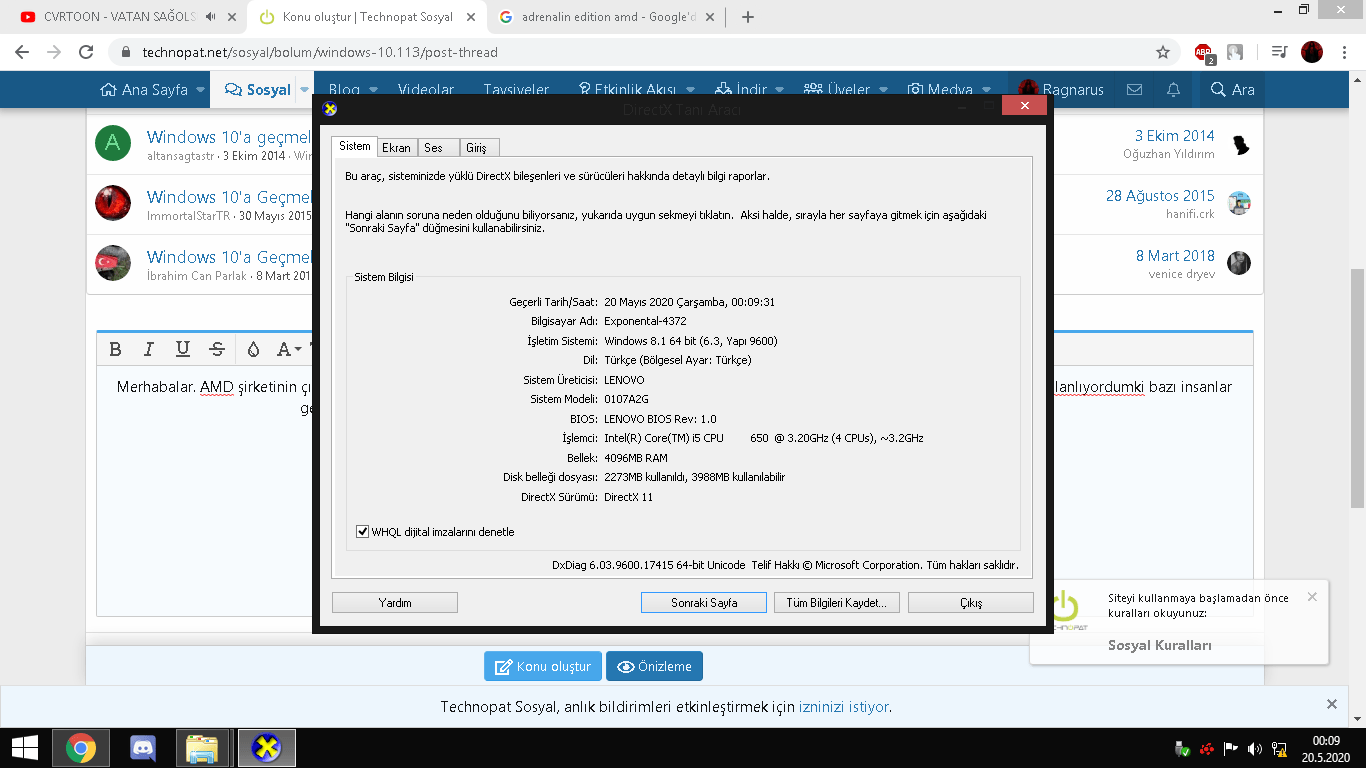Close the notification permission banner
The width and height of the screenshot is (1366, 768).
[1331, 704]
